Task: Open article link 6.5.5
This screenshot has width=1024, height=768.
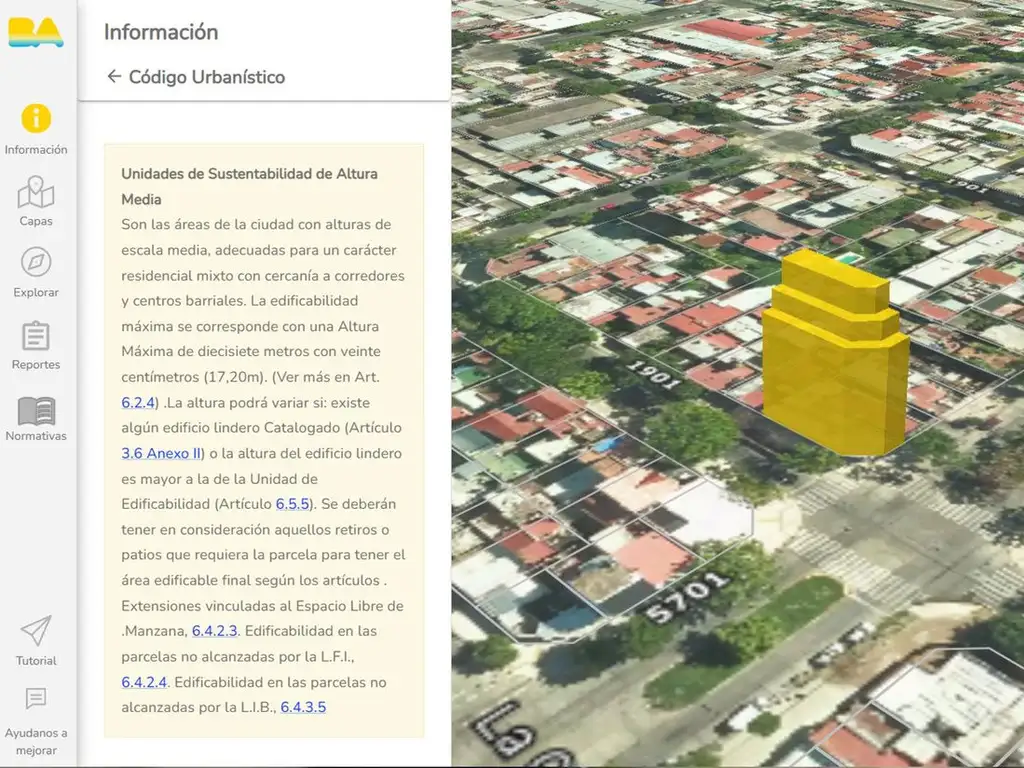Action: (x=293, y=504)
